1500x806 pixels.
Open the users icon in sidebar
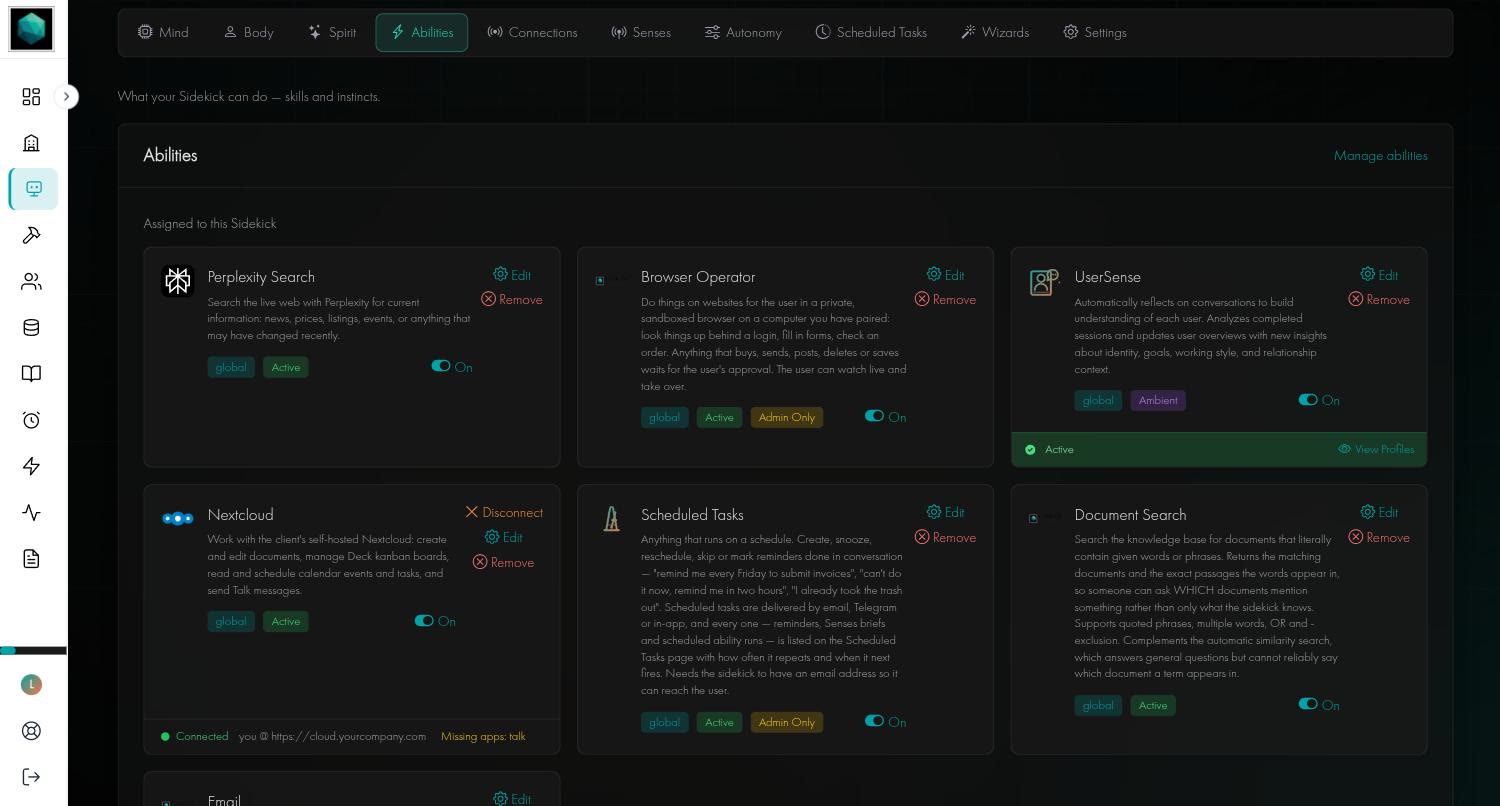click(31, 282)
